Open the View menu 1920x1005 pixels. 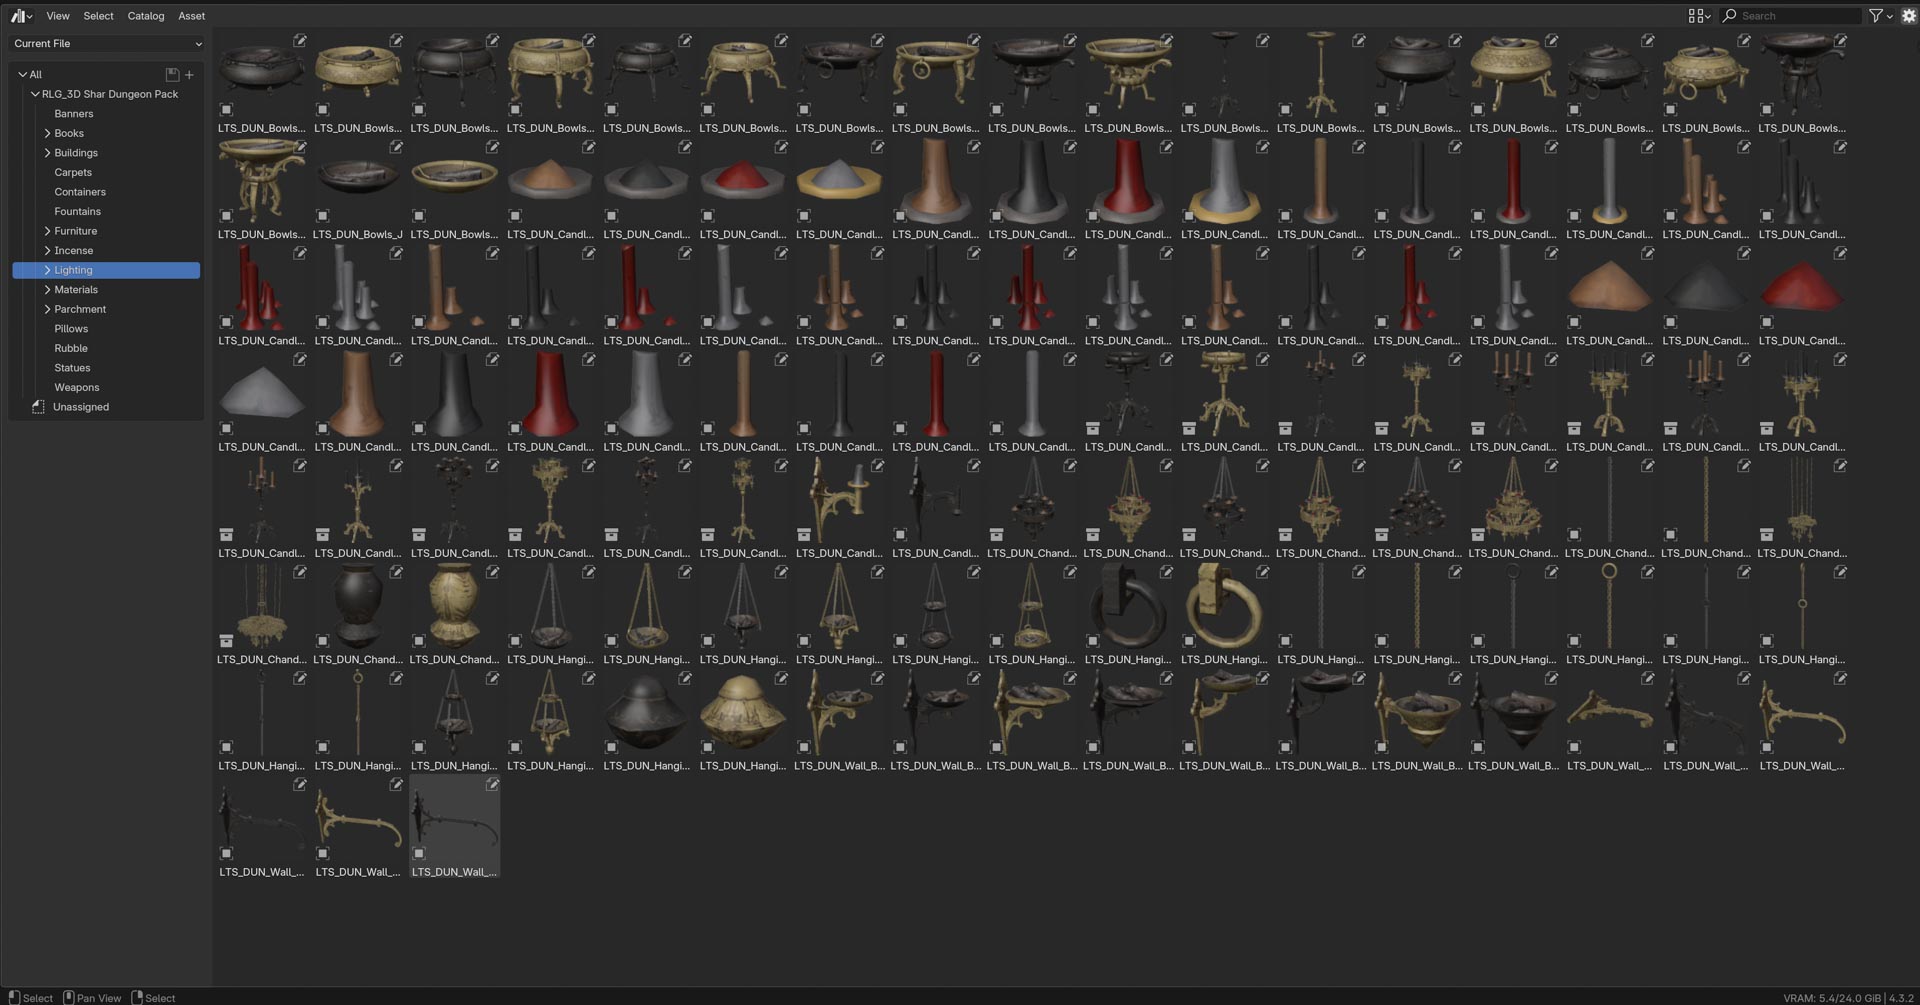pos(58,16)
